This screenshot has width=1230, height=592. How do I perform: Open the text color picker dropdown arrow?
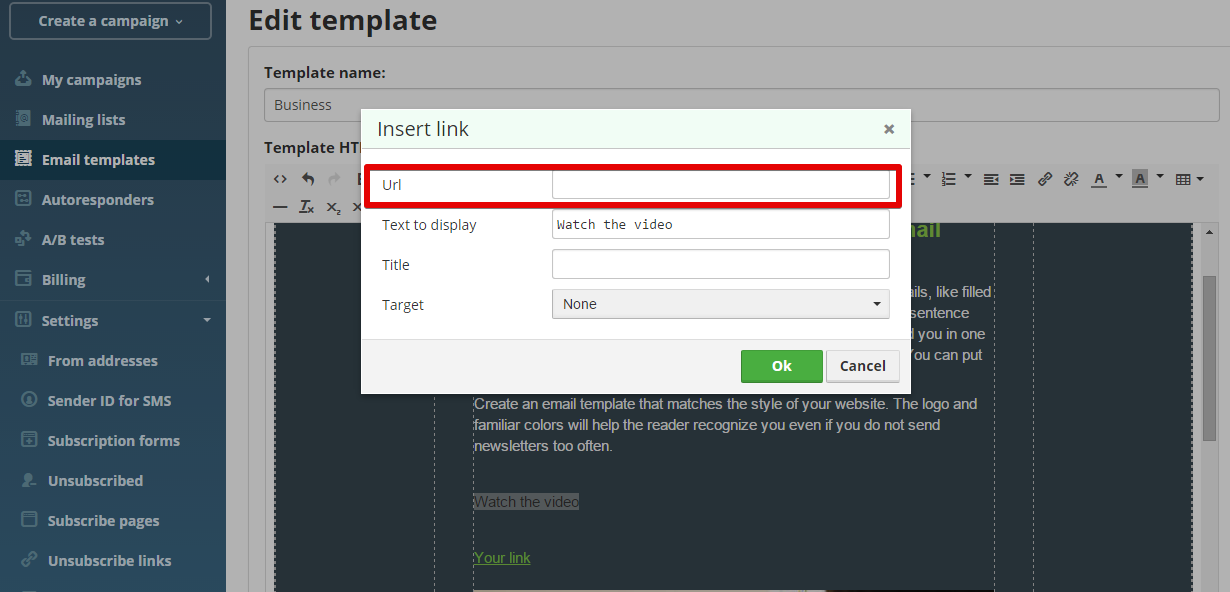point(1118,177)
